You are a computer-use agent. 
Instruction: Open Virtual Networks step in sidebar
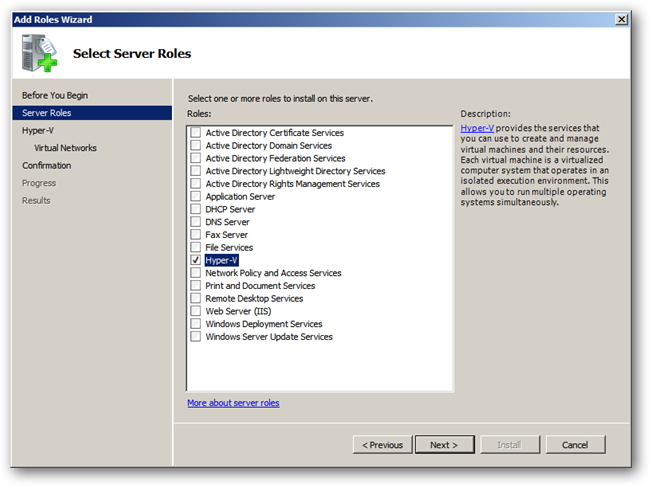(x=65, y=148)
